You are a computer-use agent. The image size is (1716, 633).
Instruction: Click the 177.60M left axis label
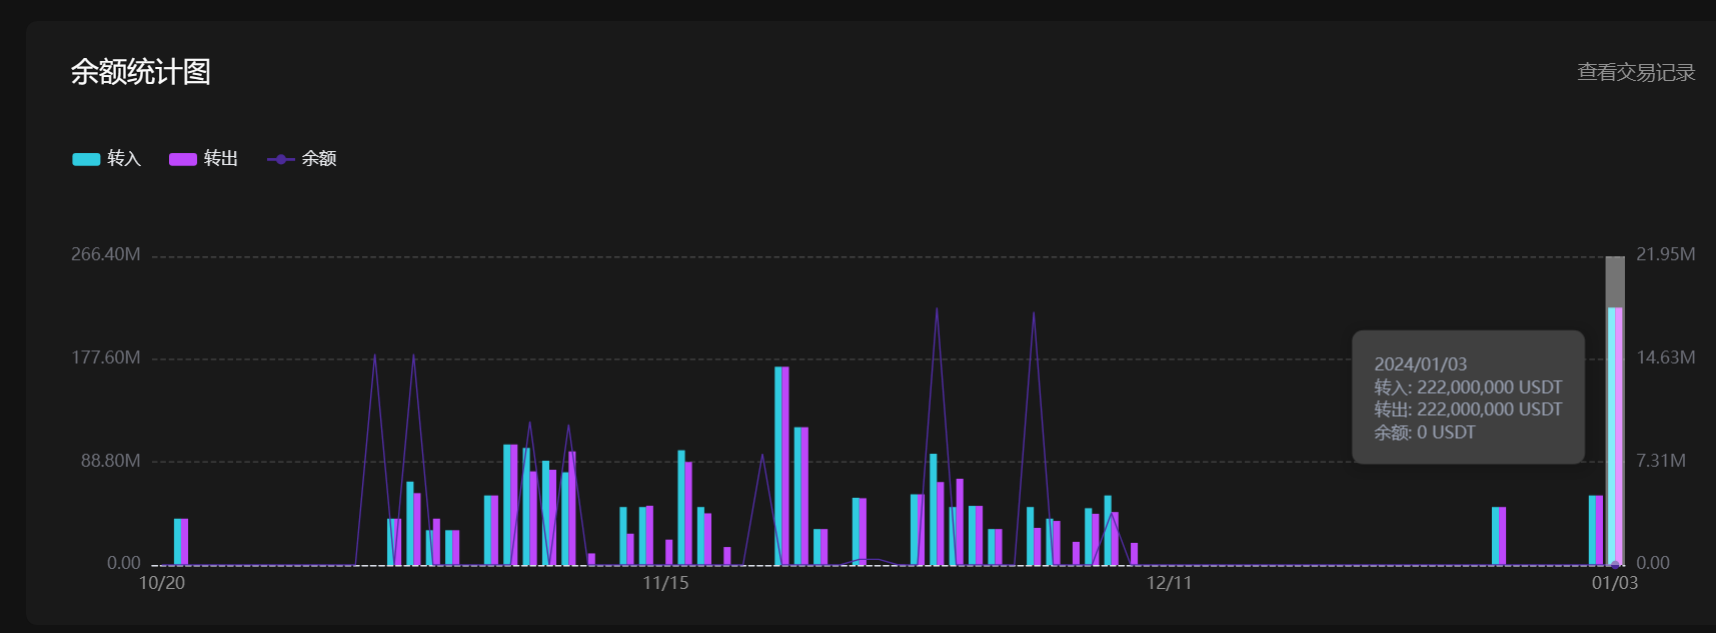105,358
